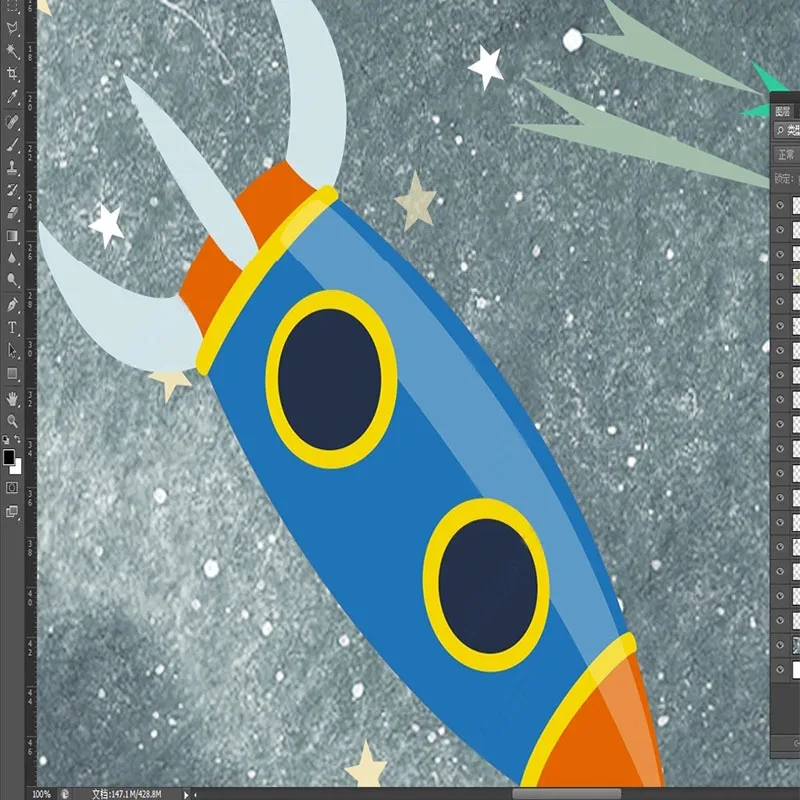
Task: Choose the Brush tool
Action: click(12, 145)
